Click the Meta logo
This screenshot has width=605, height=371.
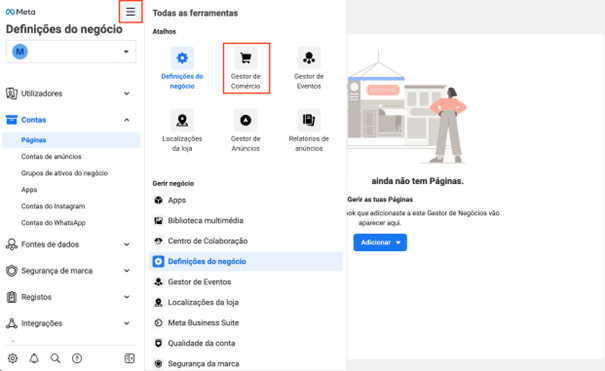[x=20, y=12]
